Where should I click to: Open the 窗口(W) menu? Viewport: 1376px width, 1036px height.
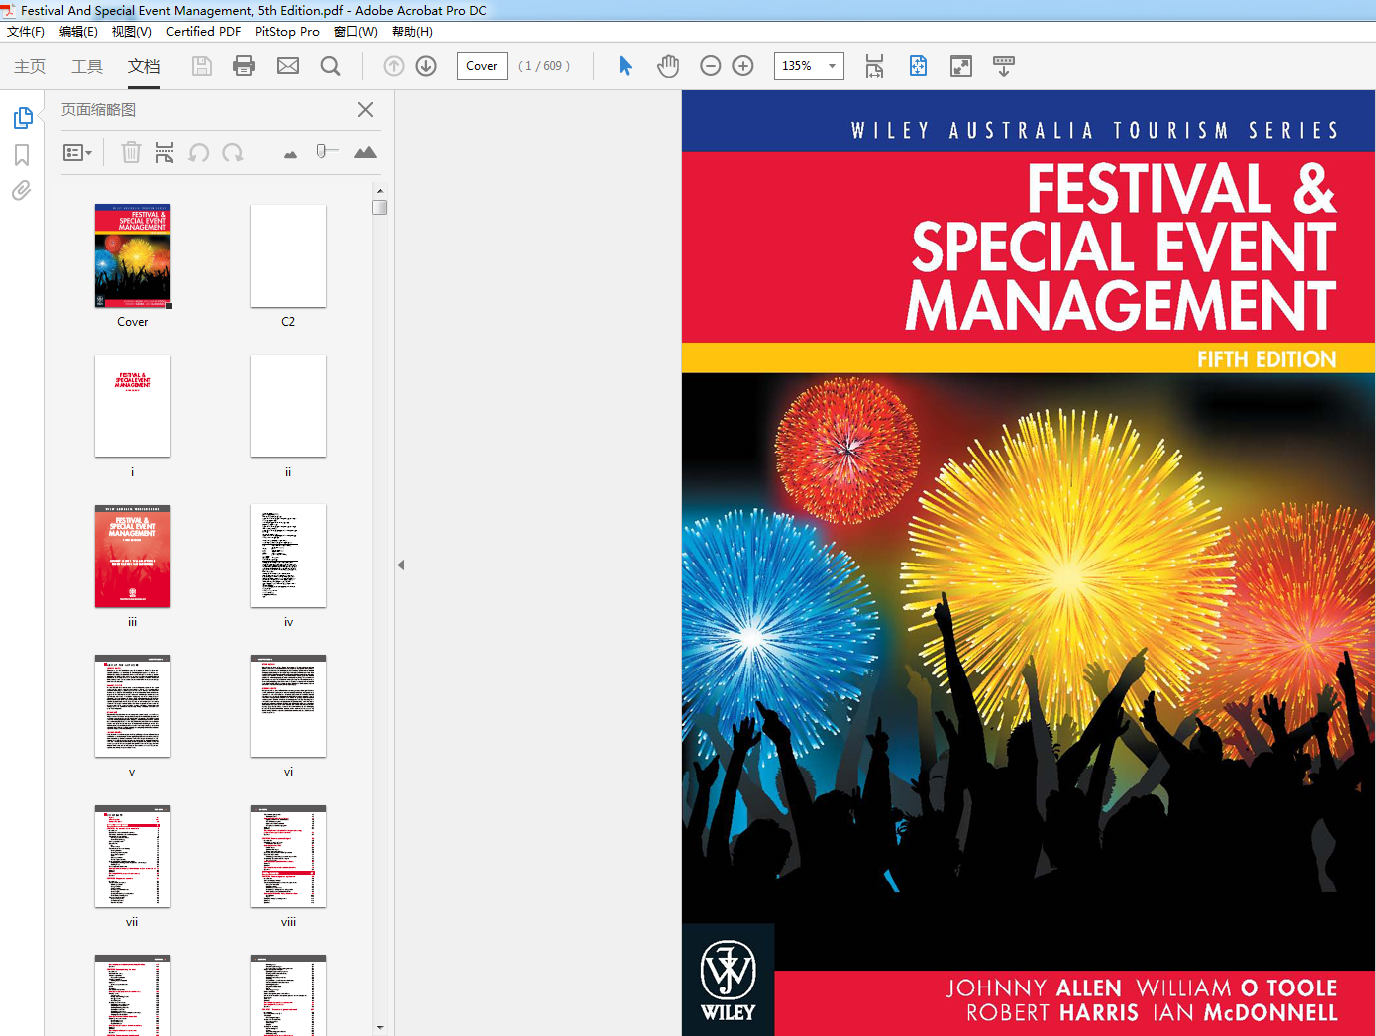pos(356,32)
